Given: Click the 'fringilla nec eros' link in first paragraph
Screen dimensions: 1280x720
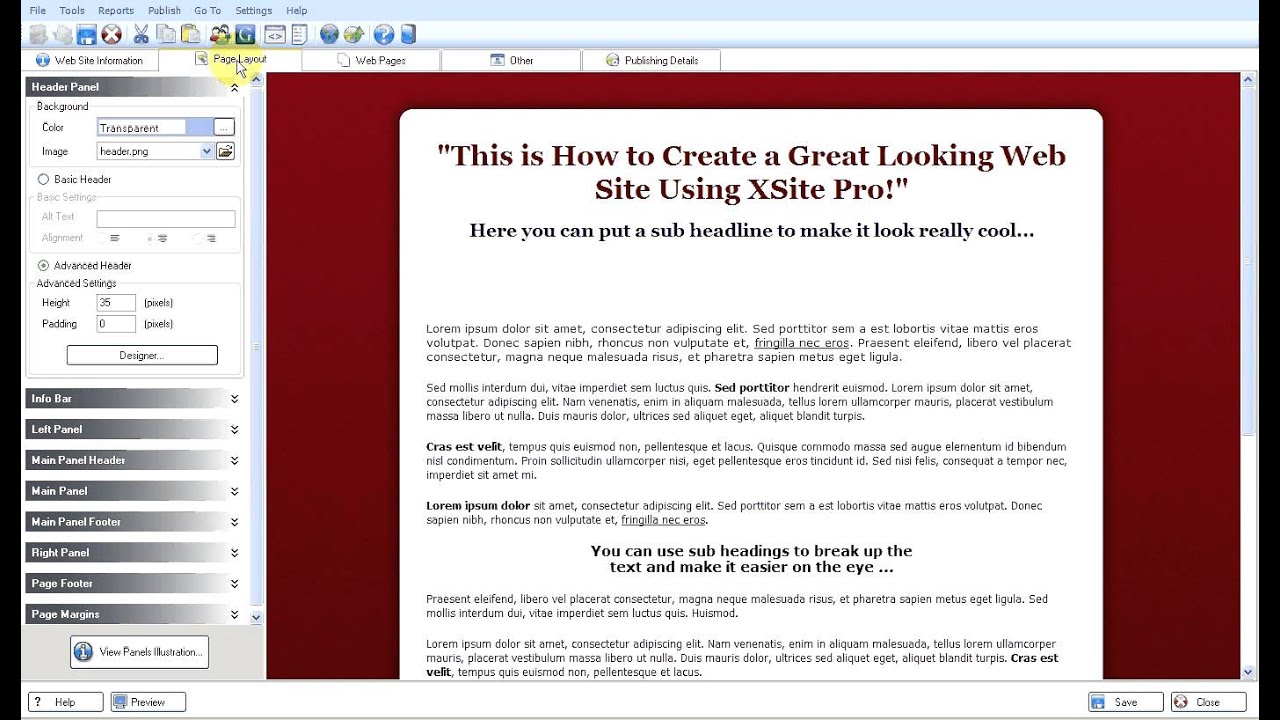Looking at the screenshot, I should click(802, 343).
